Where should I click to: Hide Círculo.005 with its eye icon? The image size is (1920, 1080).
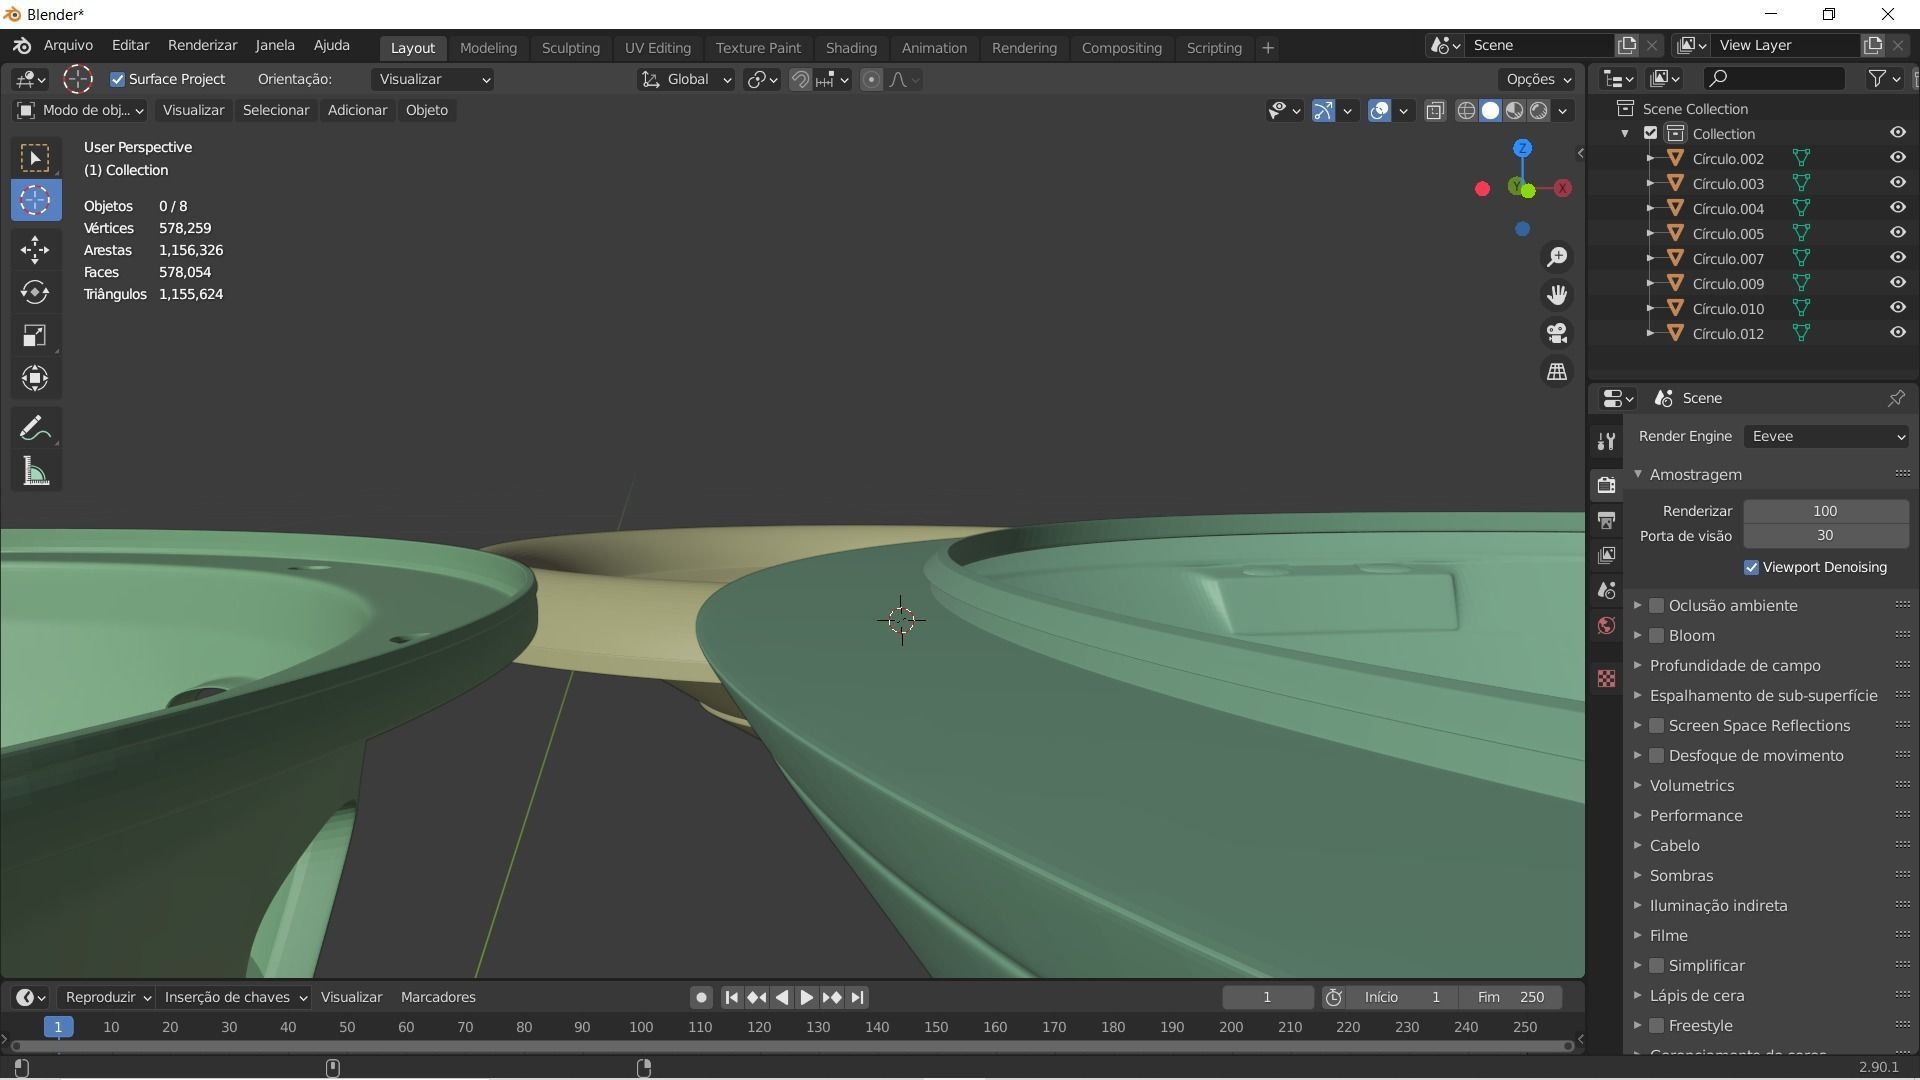[1897, 233]
